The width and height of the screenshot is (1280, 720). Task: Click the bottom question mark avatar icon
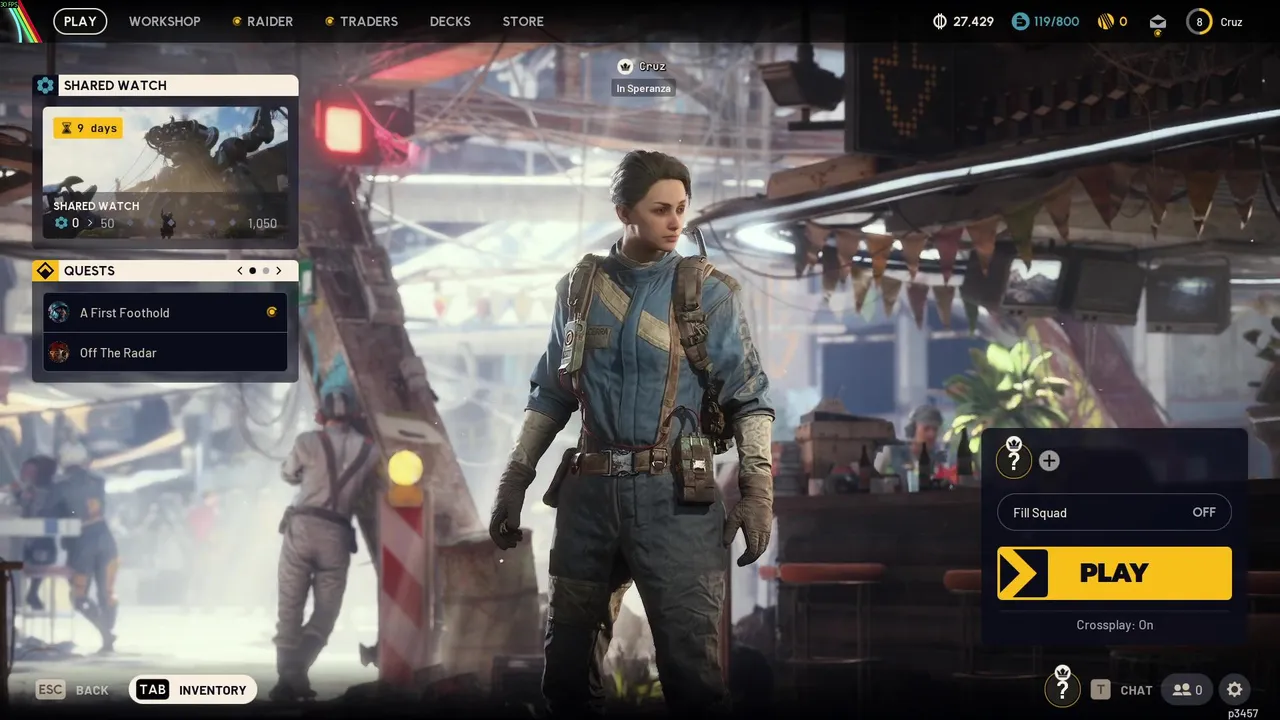coord(1062,687)
